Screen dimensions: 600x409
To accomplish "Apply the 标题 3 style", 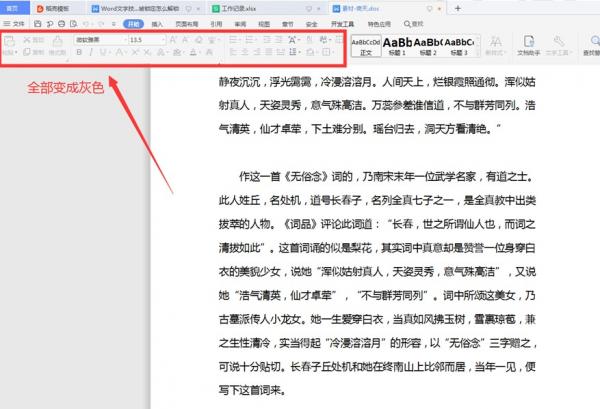I will pyautogui.click(x=459, y=46).
